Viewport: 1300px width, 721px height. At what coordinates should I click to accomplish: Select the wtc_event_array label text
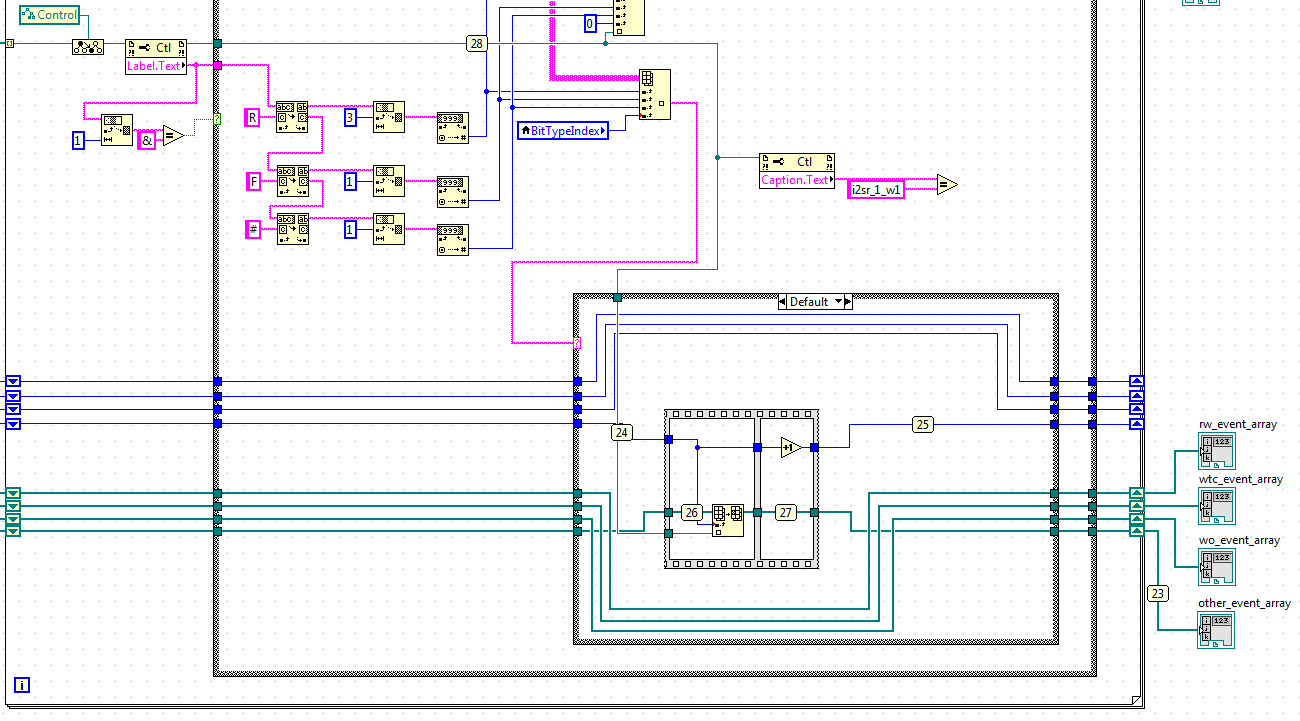coord(1240,479)
